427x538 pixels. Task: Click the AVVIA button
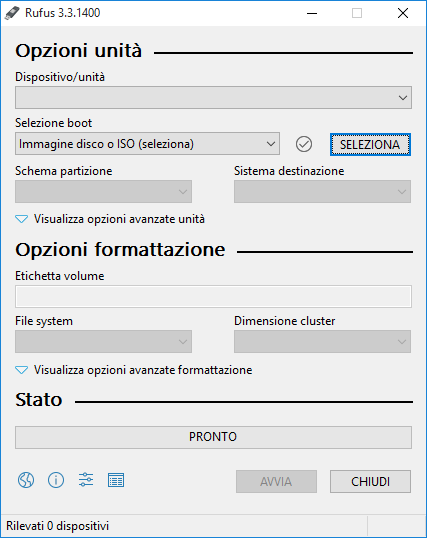[276, 481]
